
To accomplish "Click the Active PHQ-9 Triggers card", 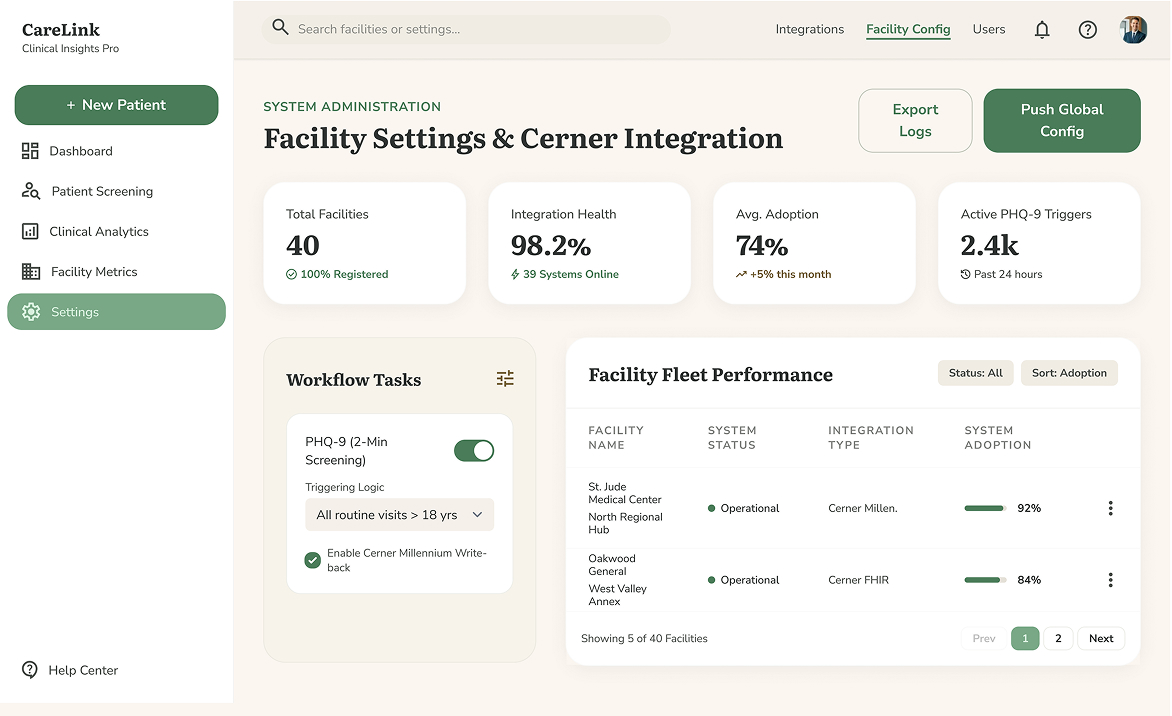I will coord(1040,243).
